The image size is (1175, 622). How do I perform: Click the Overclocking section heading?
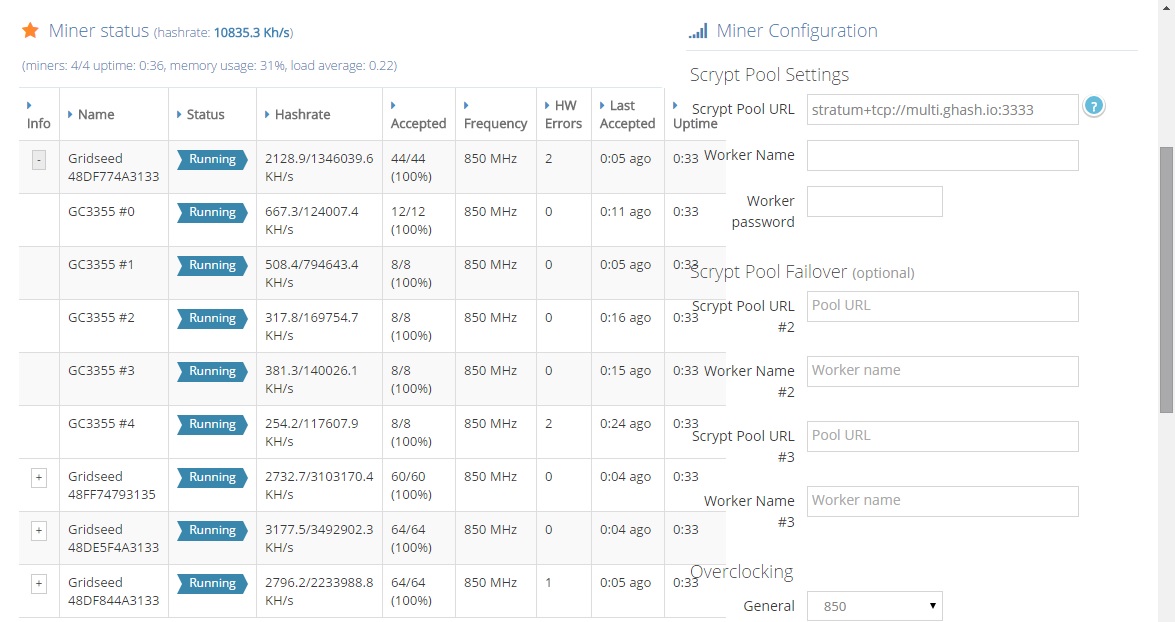point(741,572)
